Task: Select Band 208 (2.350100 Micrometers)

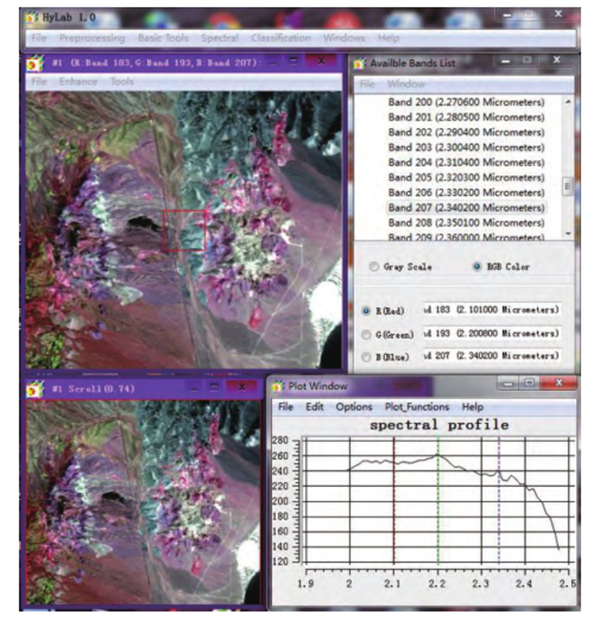Action: [x=466, y=223]
